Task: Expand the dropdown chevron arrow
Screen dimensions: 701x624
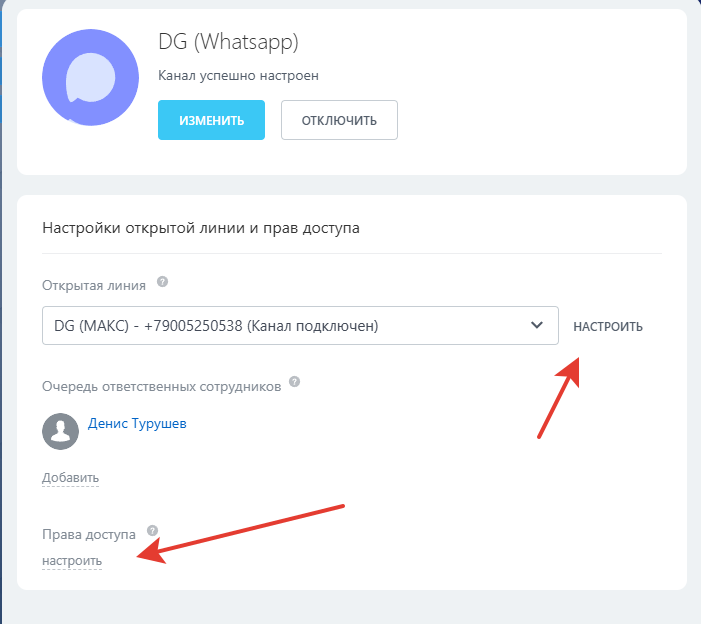Action: (x=537, y=325)
